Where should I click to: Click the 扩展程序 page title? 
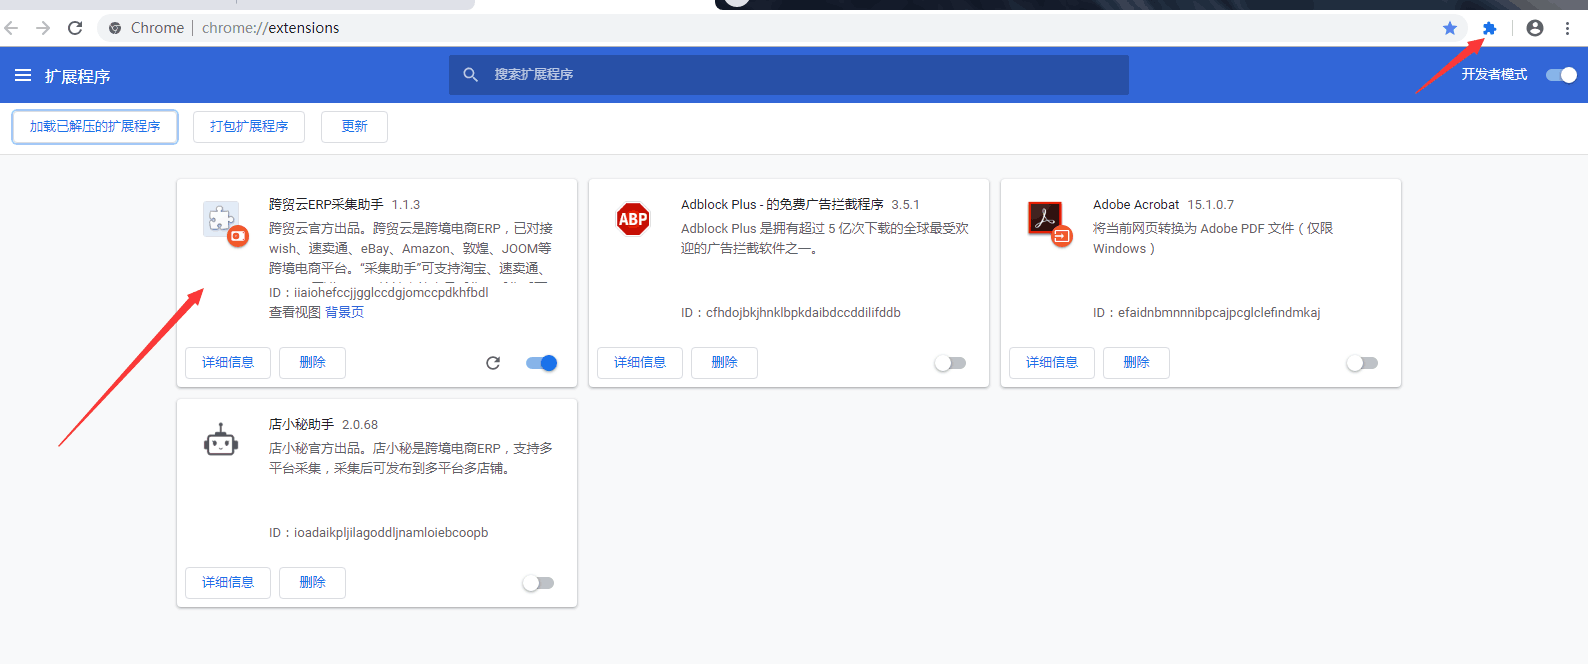pos(78,76)
